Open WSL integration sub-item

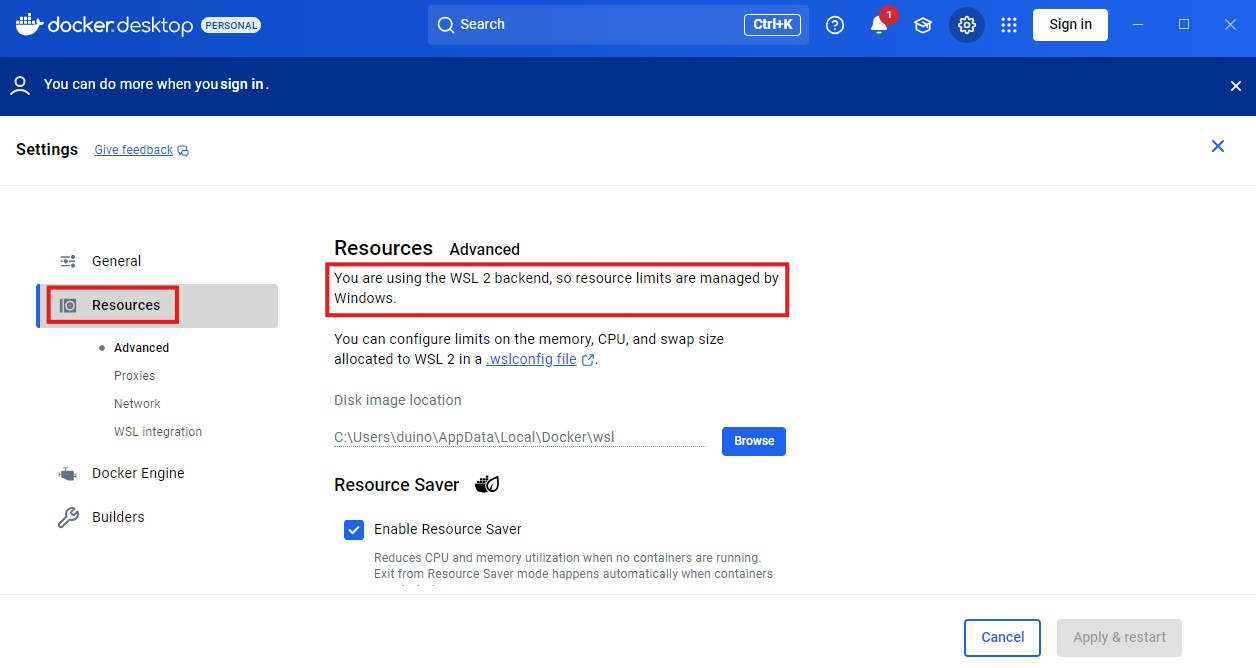158,432
